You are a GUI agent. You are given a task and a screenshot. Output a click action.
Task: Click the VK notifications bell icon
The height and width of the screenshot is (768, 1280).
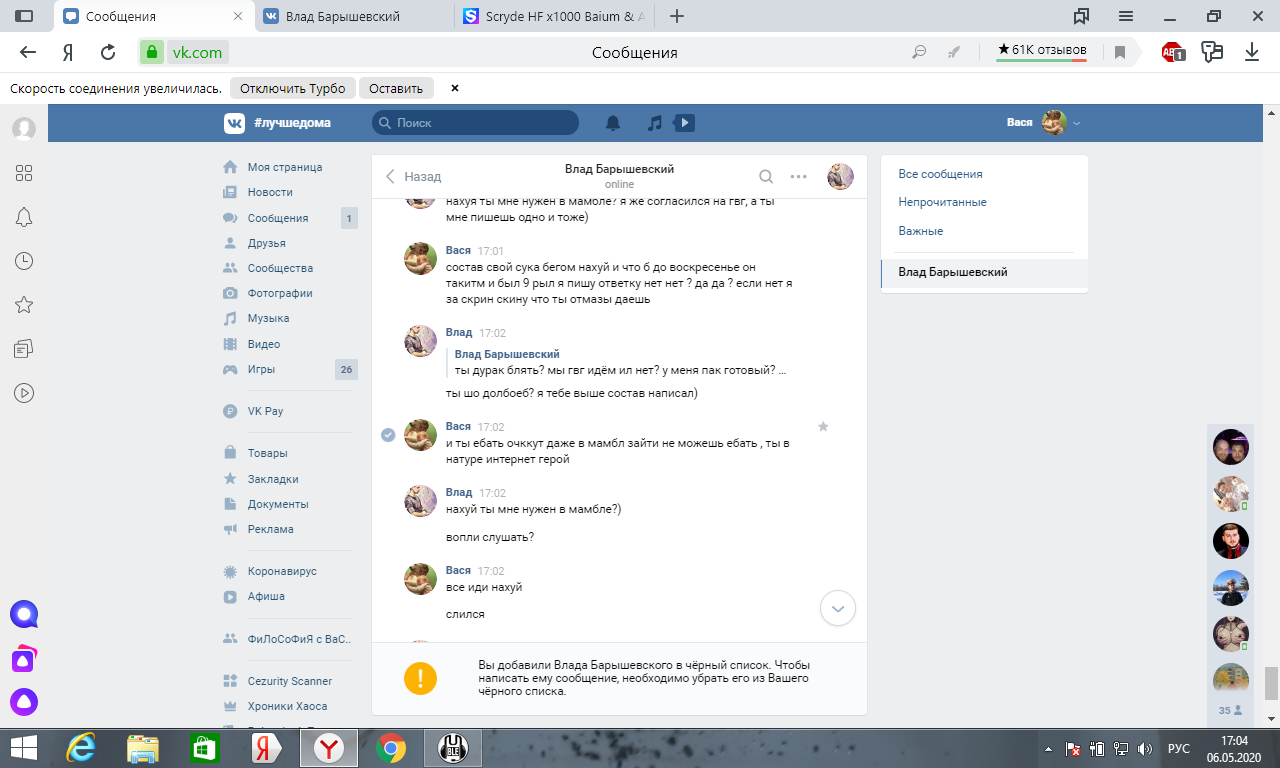point(613,123)
